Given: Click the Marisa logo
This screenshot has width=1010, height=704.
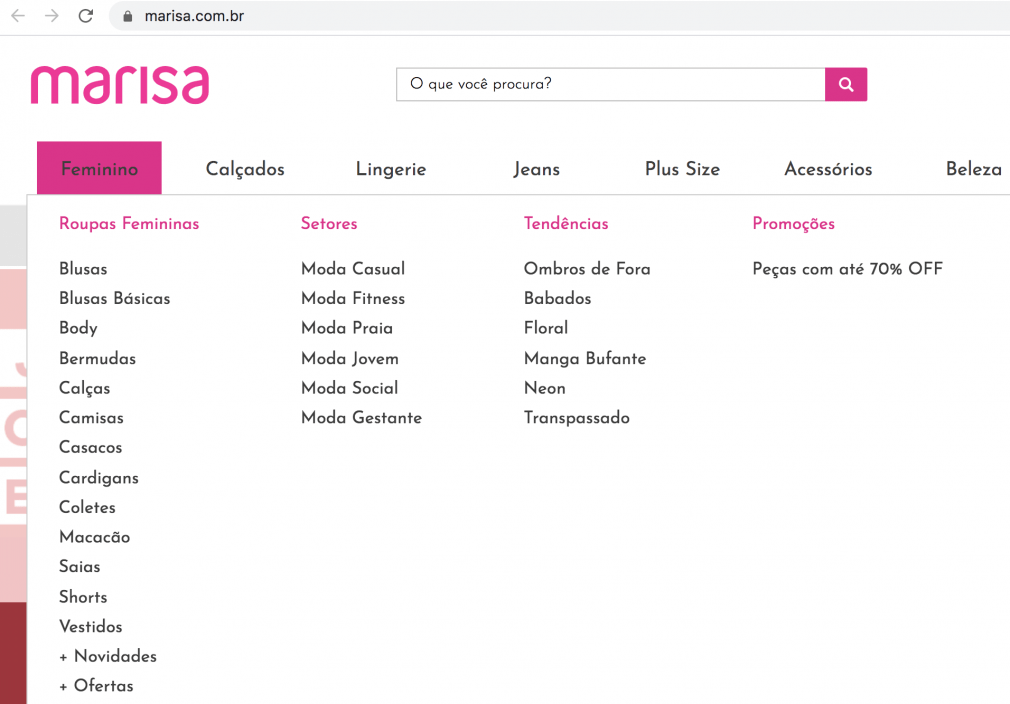Looking at the screenshot, I should pyautogui.click(x=120, y=84).
